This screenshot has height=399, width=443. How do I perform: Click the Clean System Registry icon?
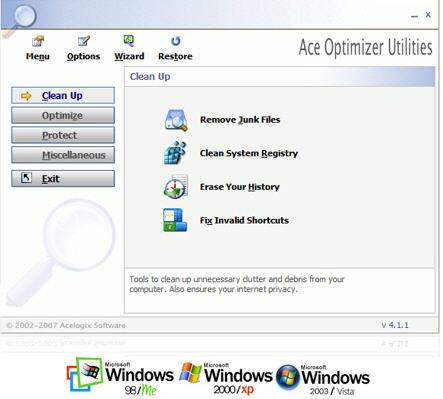coord(175,153)
